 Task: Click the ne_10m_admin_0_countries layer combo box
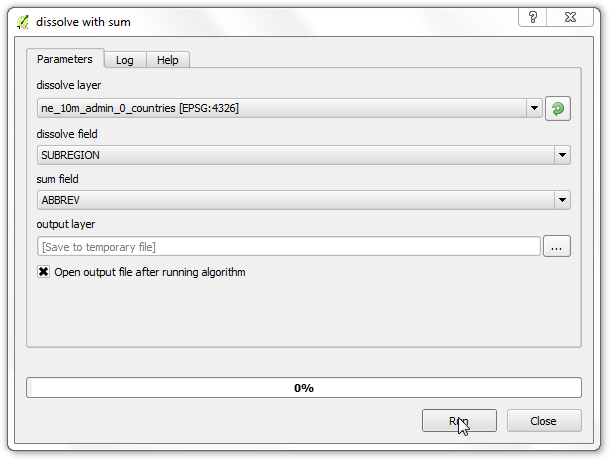(x=290, y=108)
